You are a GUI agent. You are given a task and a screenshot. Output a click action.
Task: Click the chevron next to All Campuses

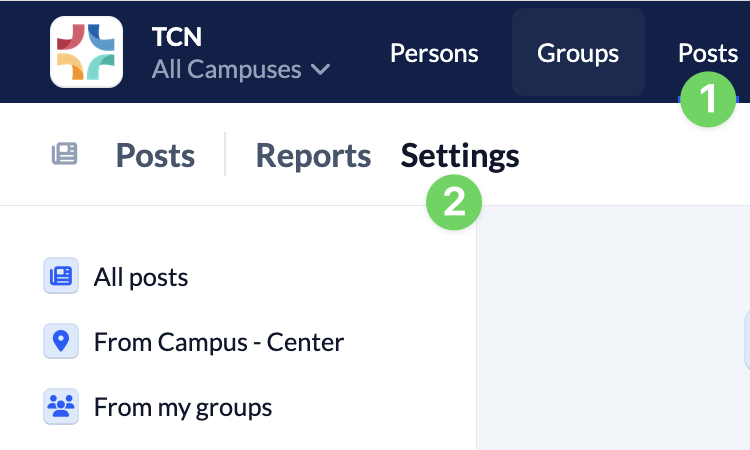tap(320, 69)
